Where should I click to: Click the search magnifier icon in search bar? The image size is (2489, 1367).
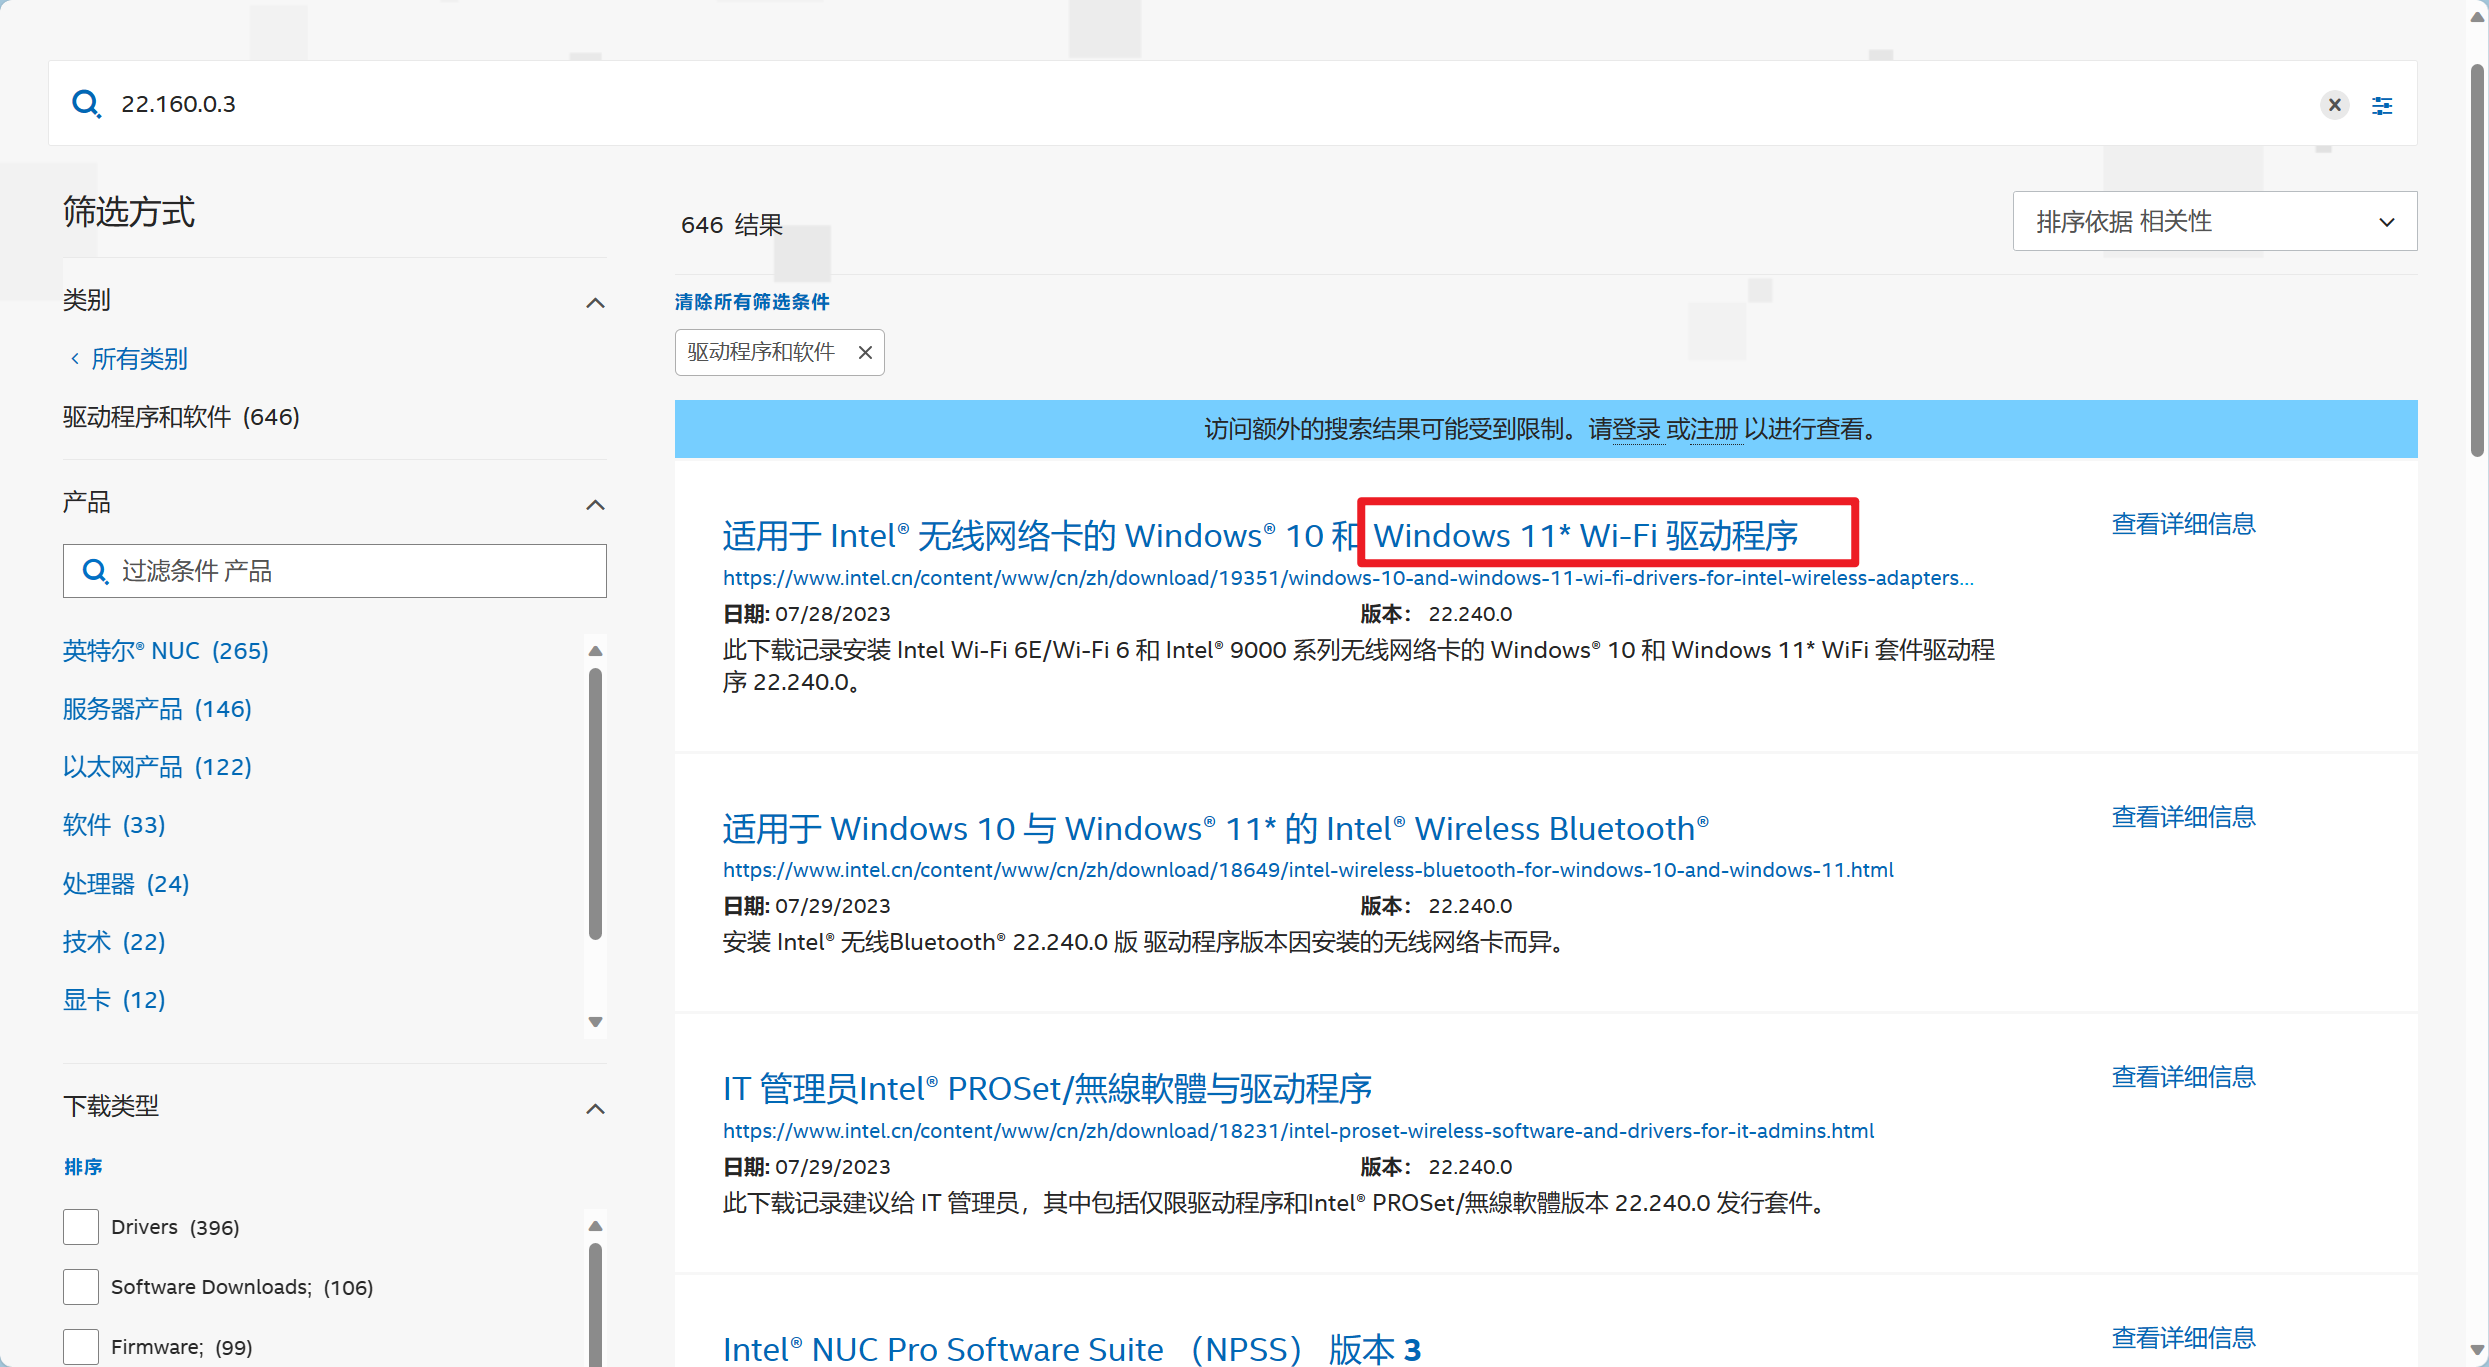pyautogui.click(x=86, y=104)
